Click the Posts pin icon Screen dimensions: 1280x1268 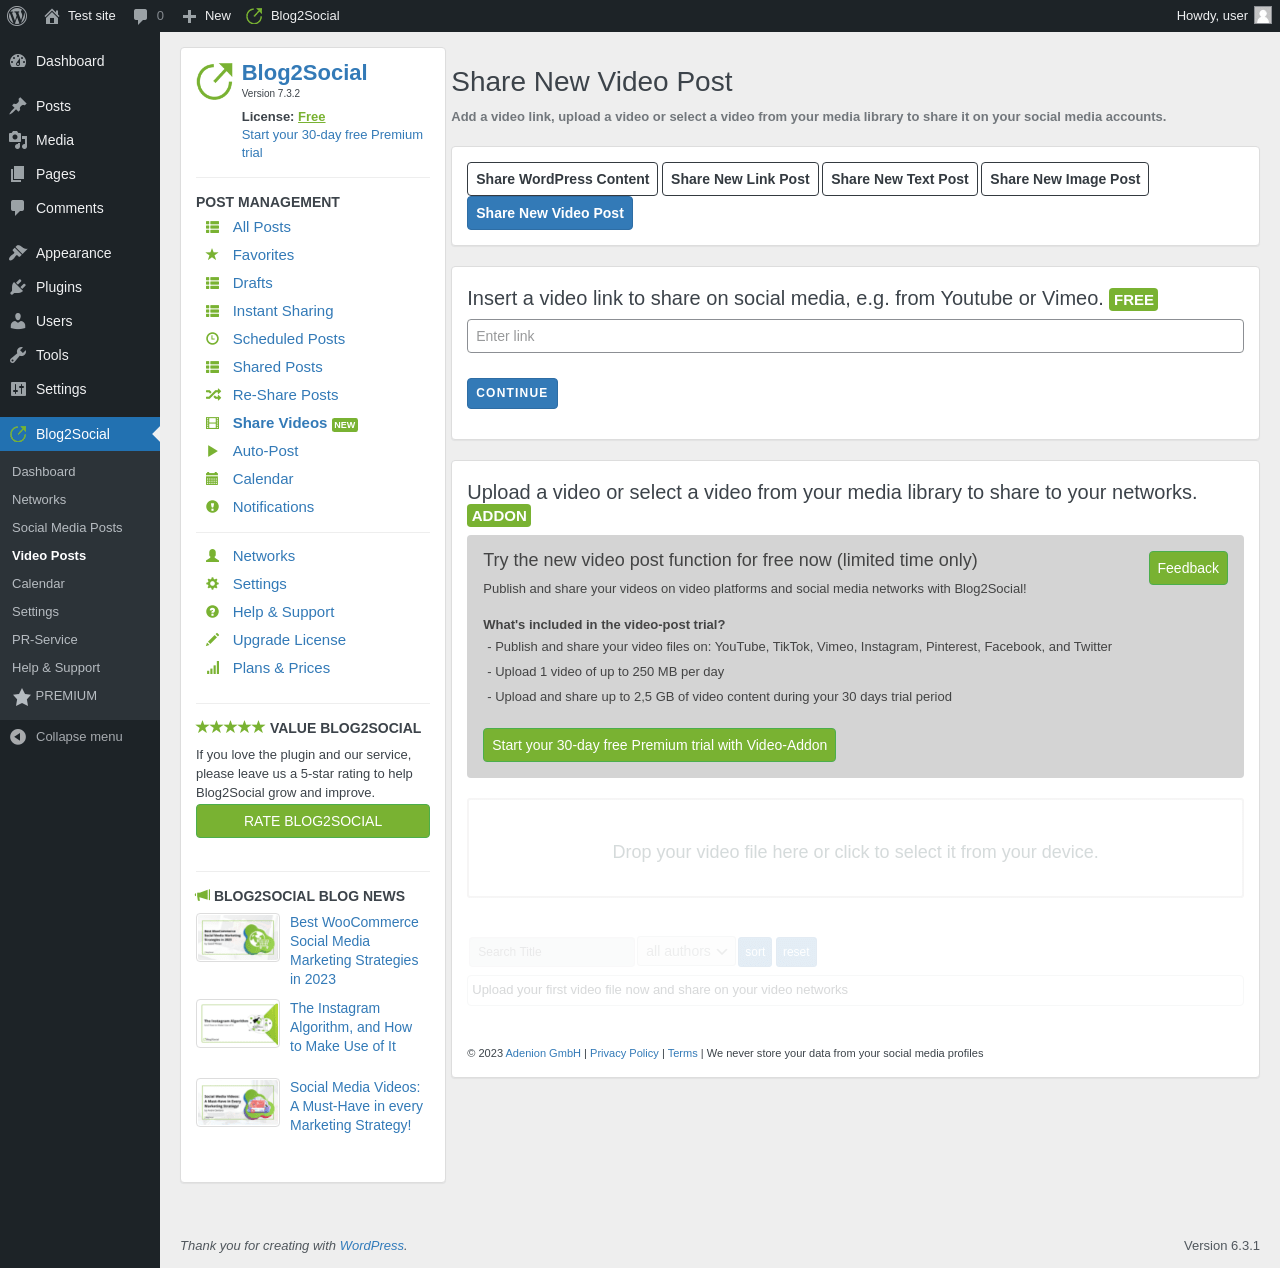pyautogui.click(x=18, y=106)
